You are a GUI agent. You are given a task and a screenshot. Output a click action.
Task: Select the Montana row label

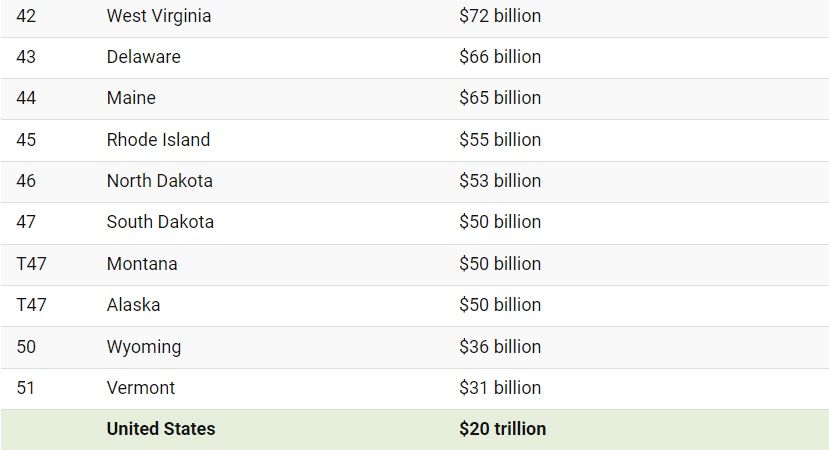click(142, 263)
